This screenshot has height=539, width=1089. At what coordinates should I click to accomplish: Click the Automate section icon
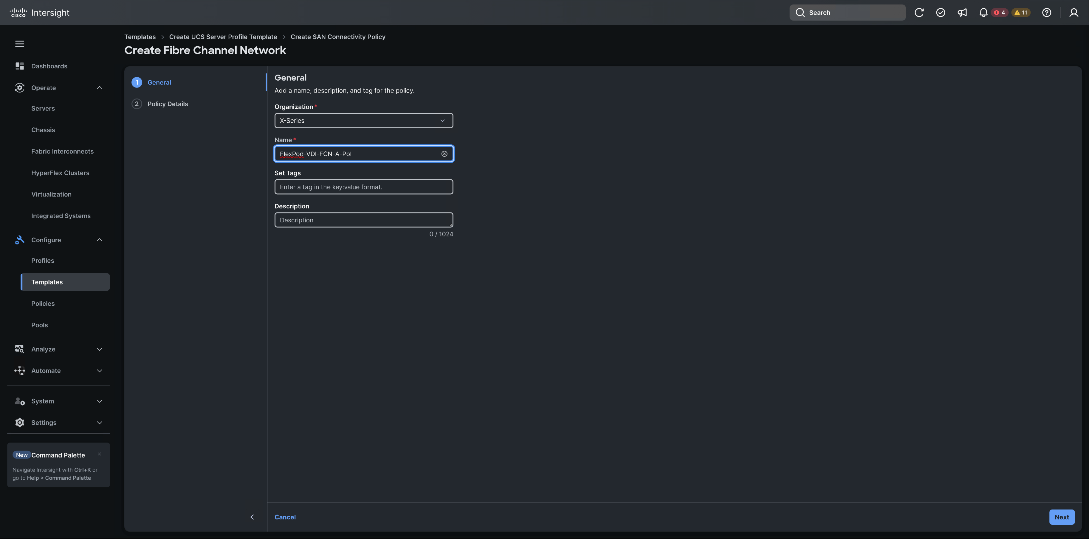(x=19, y=371)
